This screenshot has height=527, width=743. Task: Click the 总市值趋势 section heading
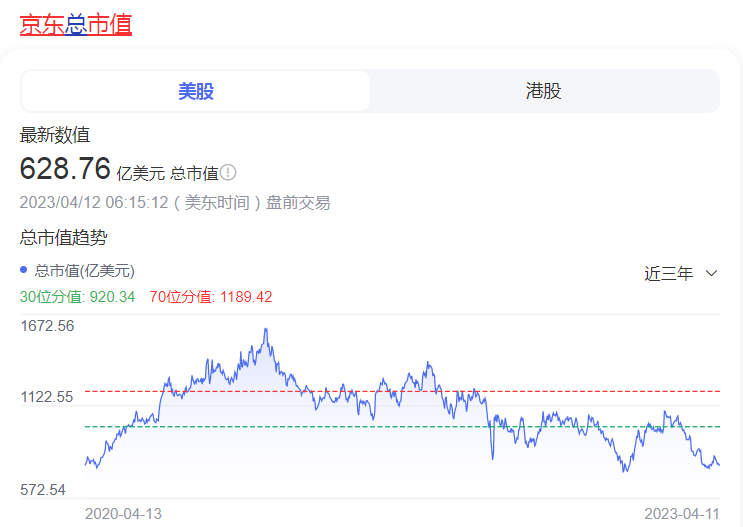[63, 237]
